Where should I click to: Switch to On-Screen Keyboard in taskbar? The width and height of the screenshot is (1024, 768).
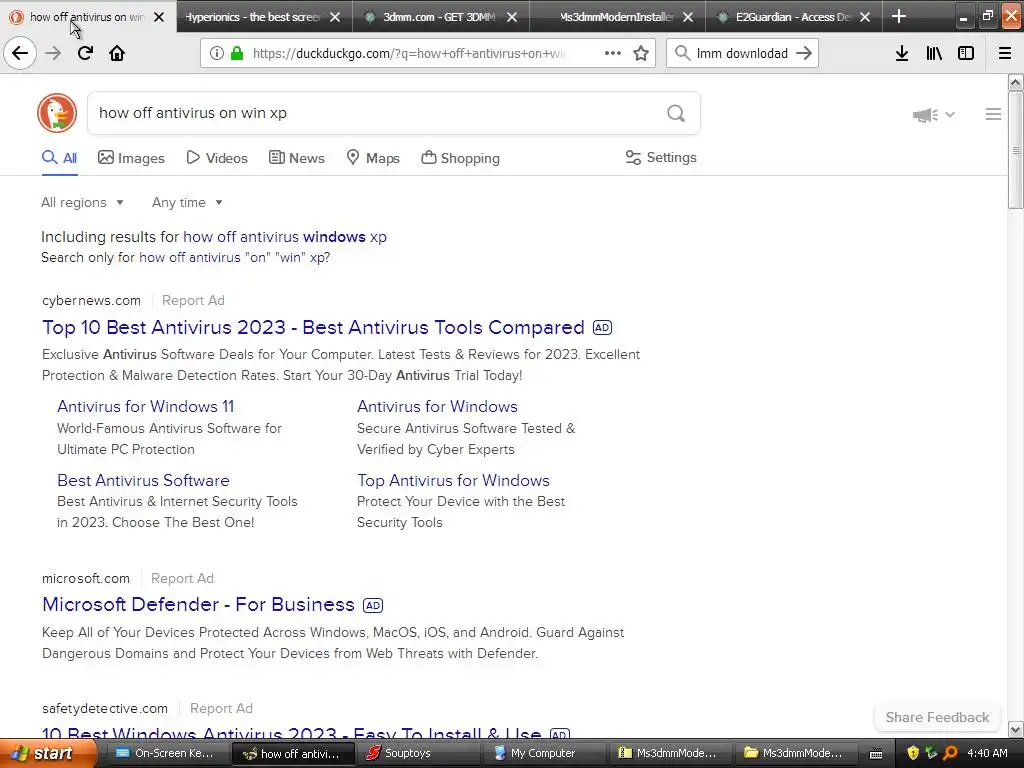[x=167, y=753]
